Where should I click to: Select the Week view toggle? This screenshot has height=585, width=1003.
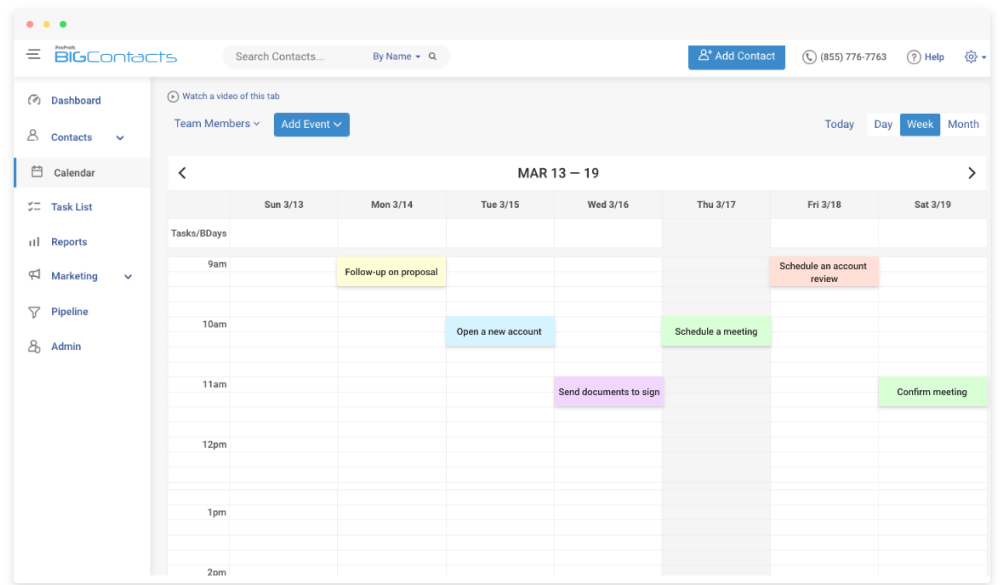[x=920, y=125]
